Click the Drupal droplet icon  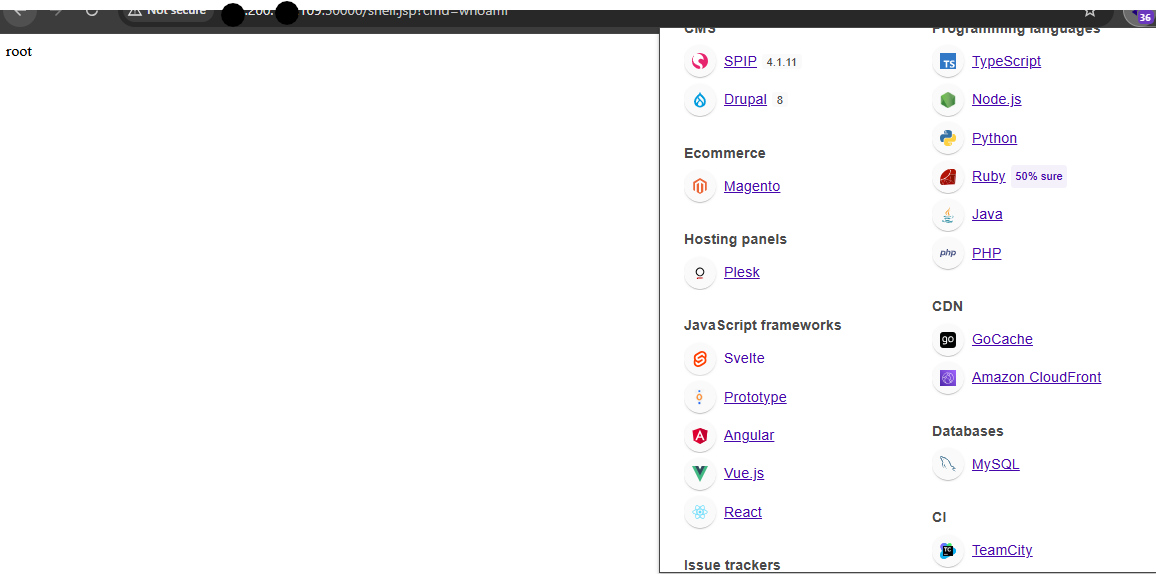[700, 100]
